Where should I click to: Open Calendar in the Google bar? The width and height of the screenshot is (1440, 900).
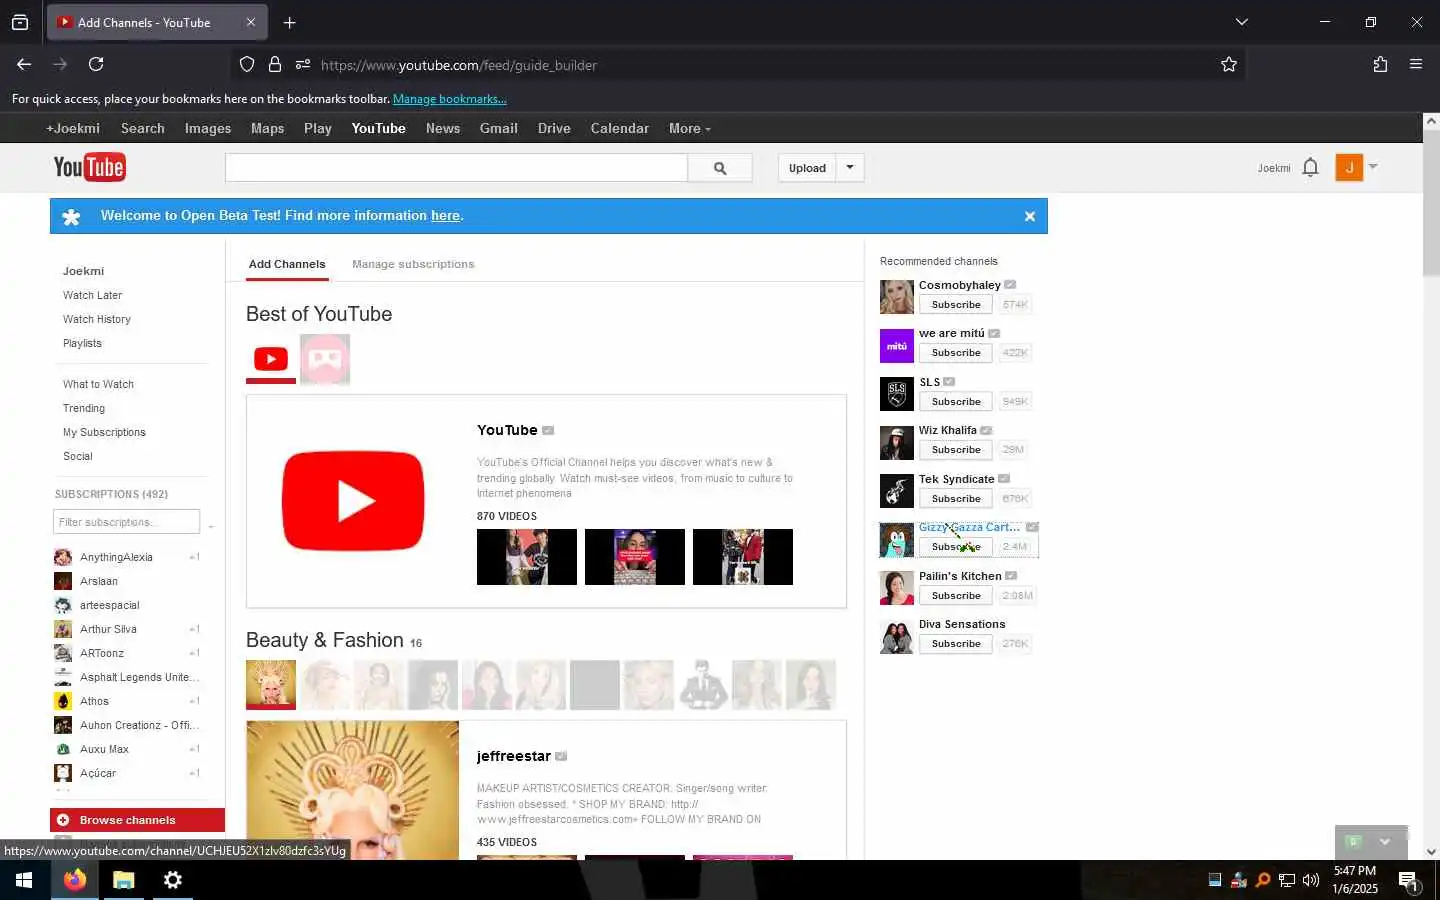click(619, 128)
